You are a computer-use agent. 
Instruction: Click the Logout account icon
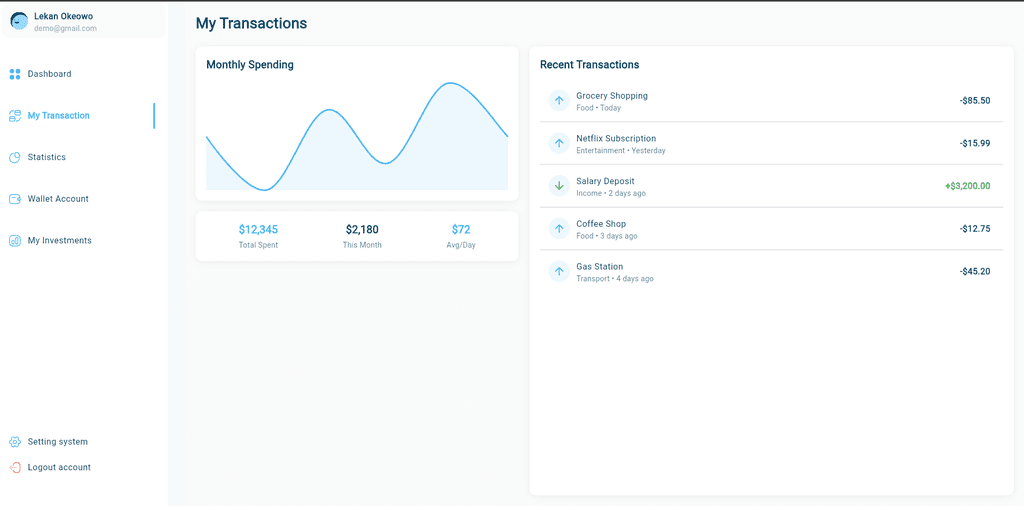[15, 467]
